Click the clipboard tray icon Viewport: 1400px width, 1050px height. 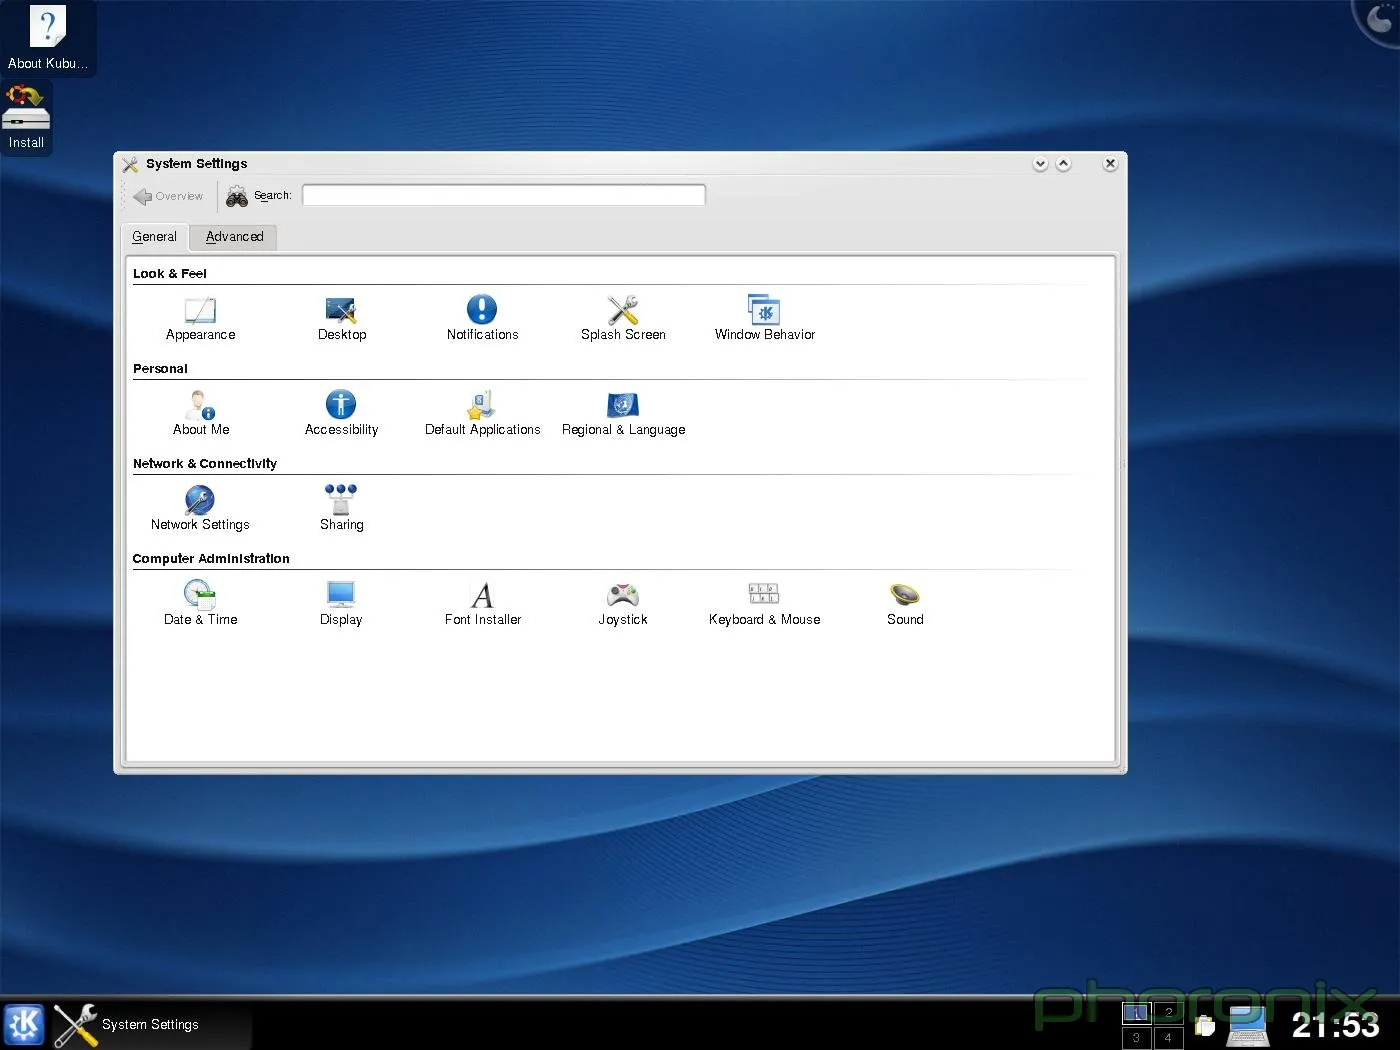(x=1205, y=1026)
